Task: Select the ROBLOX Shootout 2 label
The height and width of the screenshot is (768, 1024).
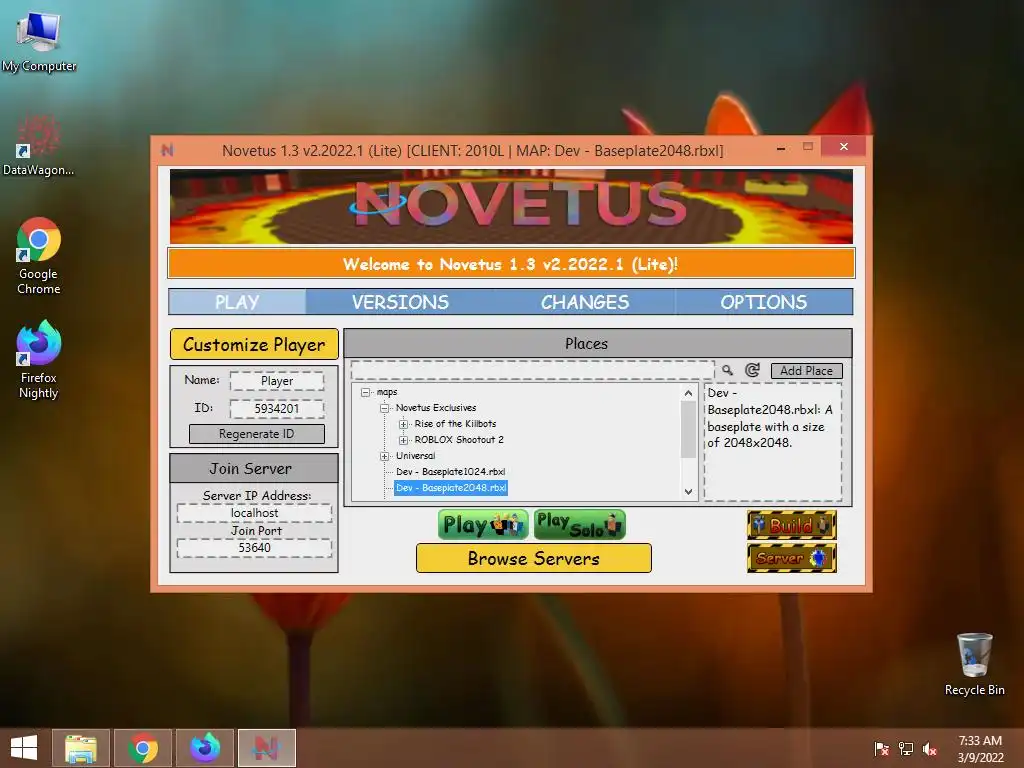Action: [459, 440]
